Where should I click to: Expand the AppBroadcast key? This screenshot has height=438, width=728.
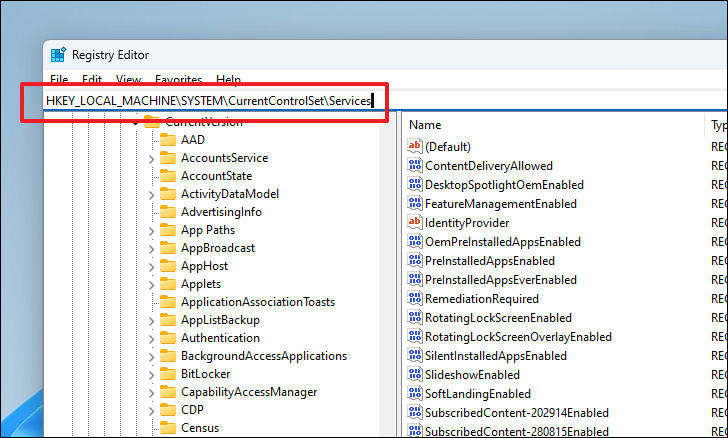(151, 249)
